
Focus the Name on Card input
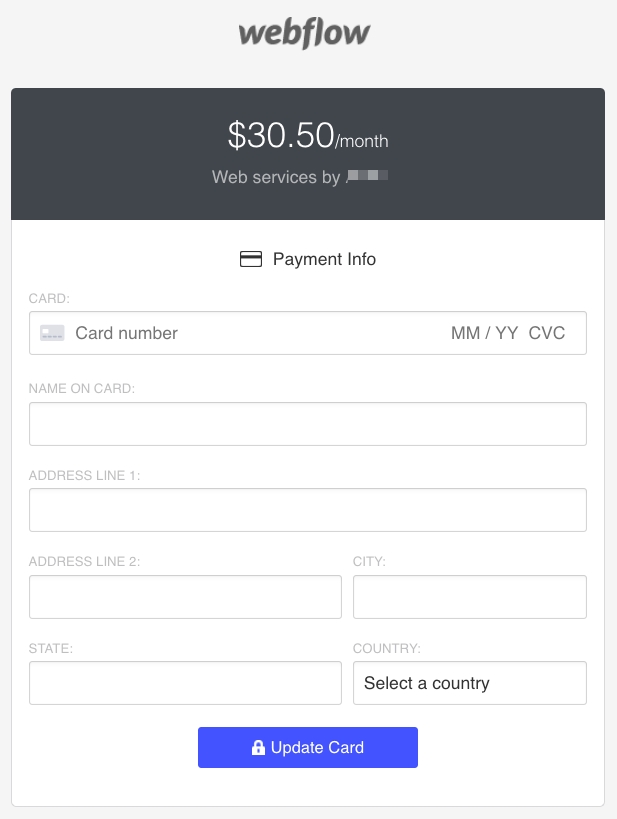click(307, 424)
